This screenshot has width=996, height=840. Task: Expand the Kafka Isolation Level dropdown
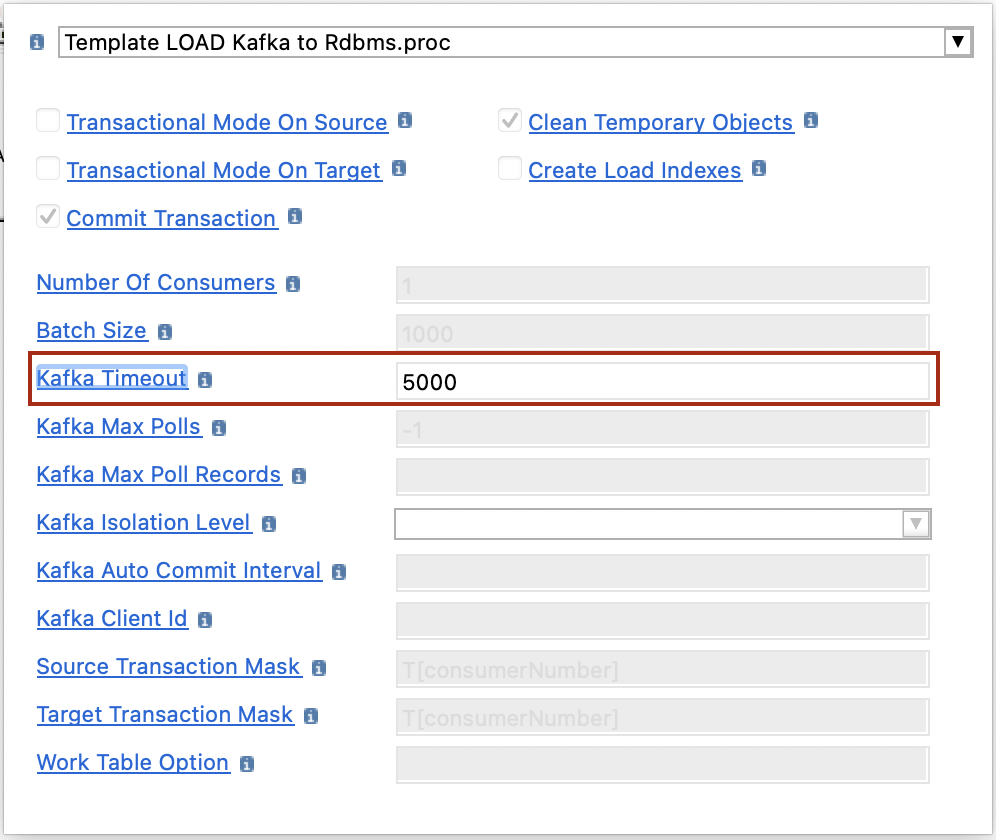(916, 523)
